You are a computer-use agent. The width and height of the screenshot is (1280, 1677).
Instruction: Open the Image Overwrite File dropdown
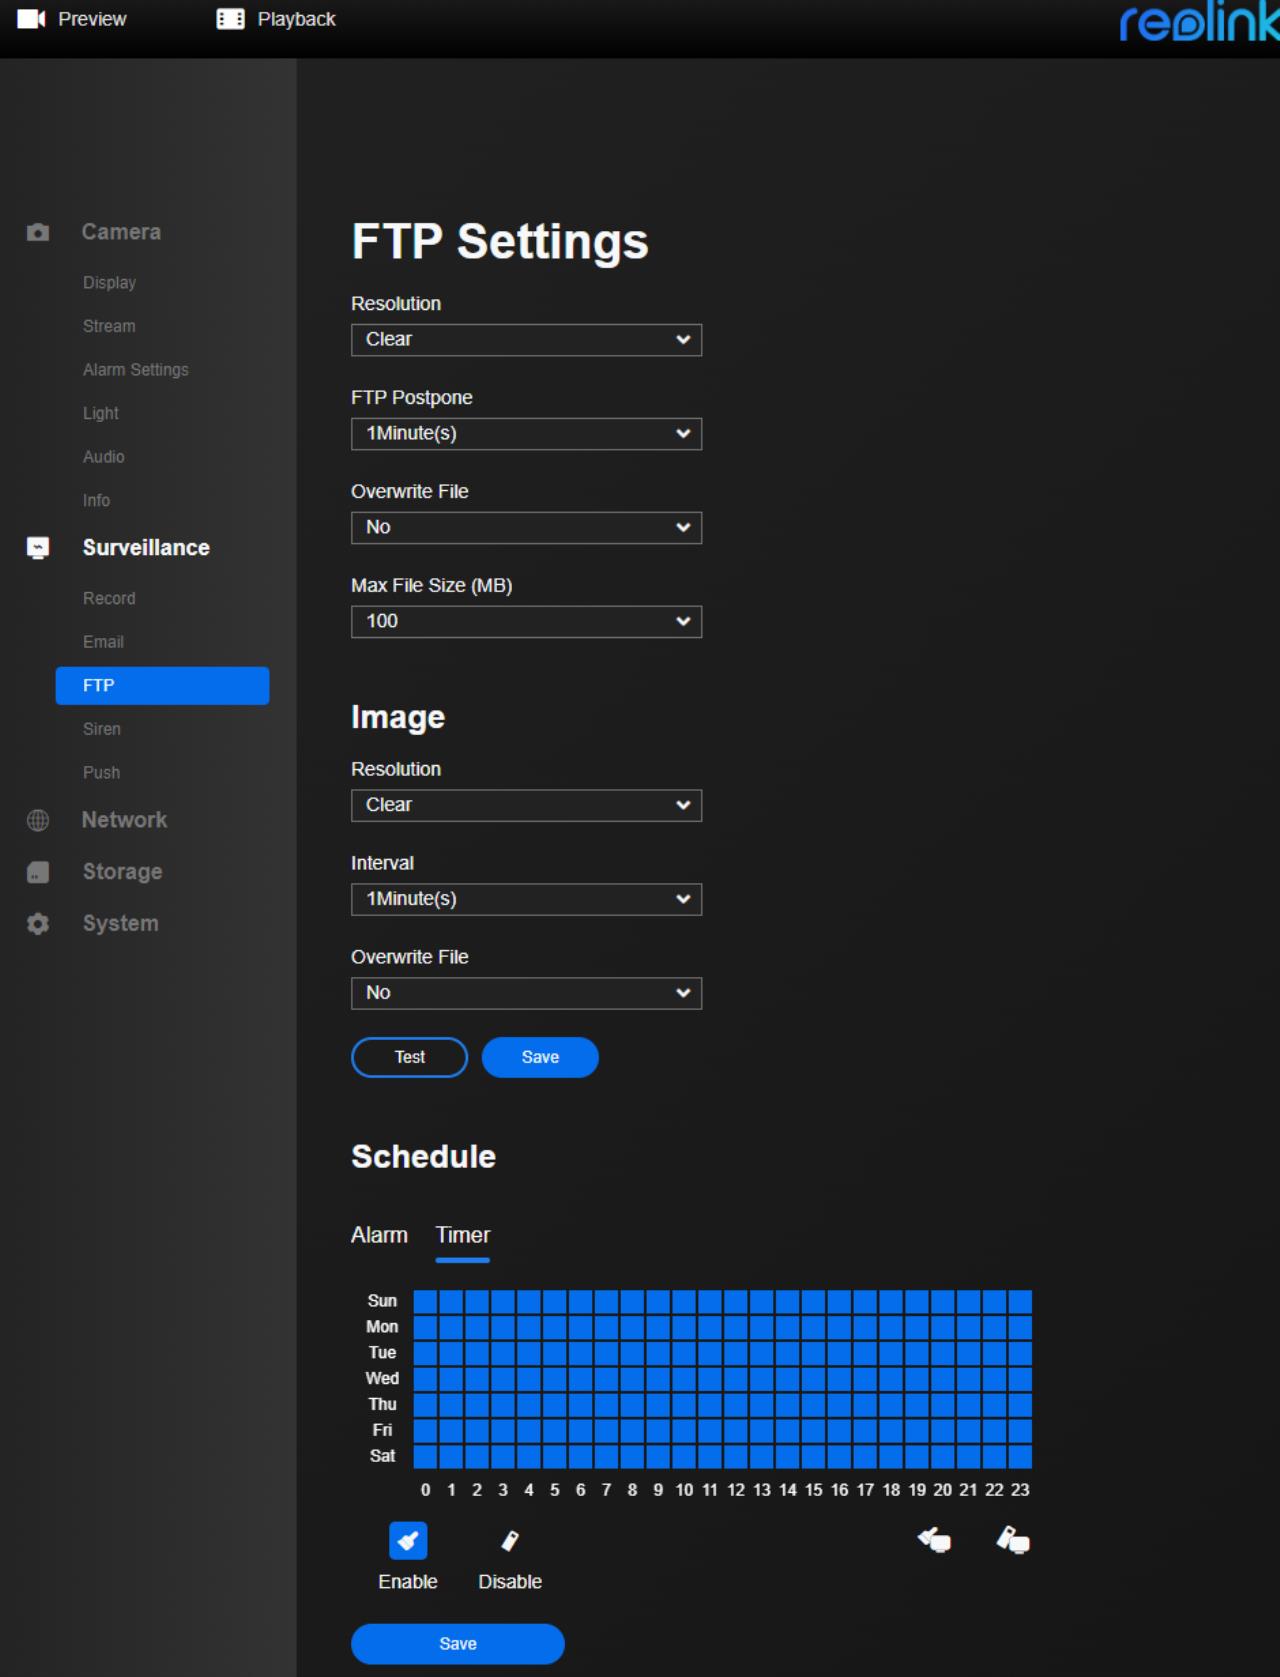point(526,994)
